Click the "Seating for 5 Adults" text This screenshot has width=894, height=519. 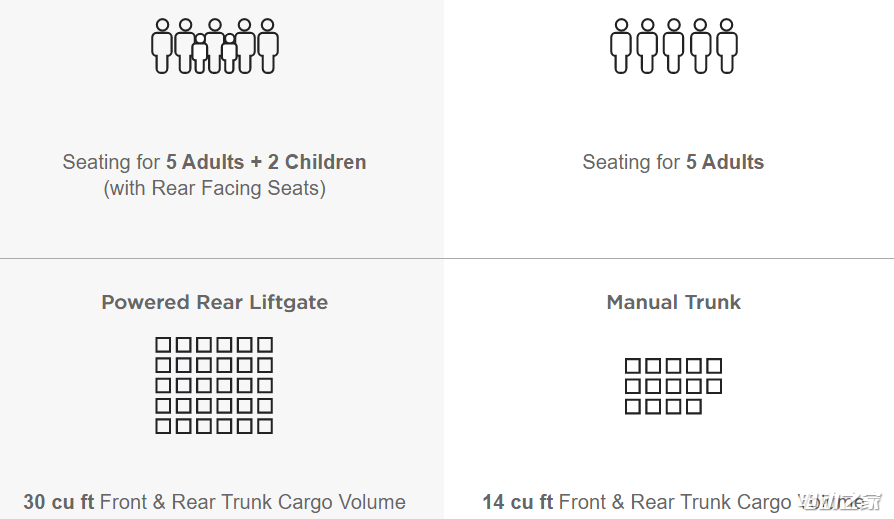[x=673, y=162]
